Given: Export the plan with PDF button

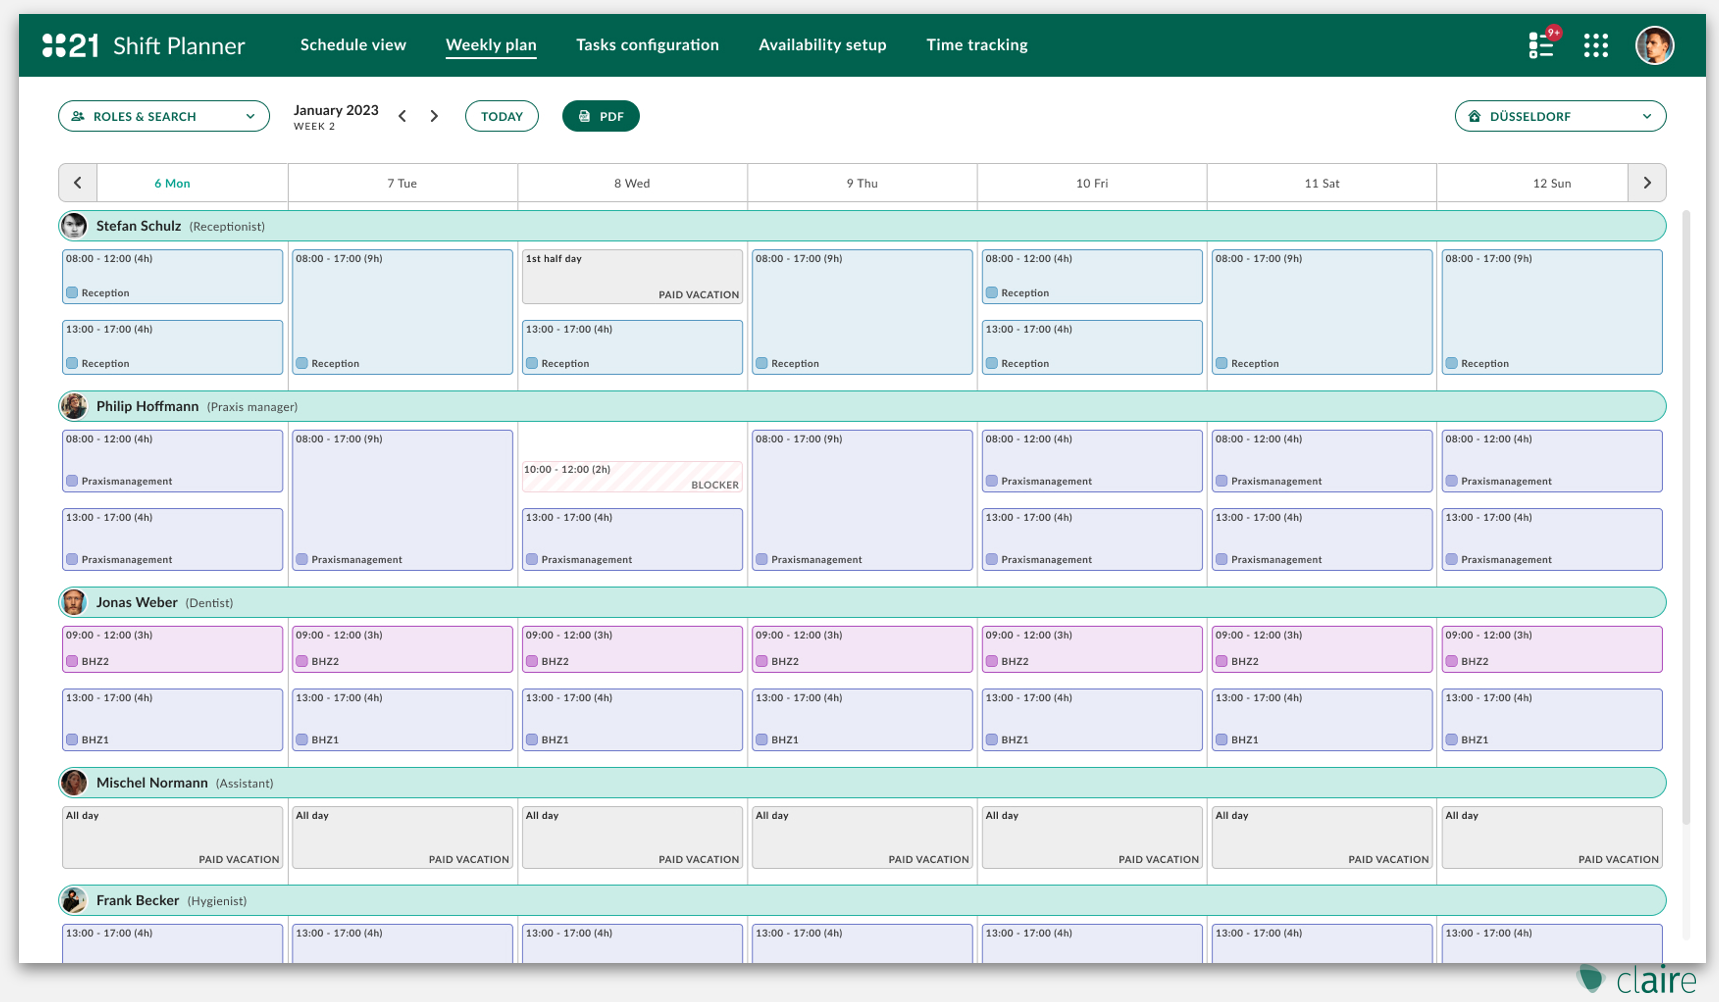Looking at the screenshot, I should pyautogui.click(x=600, y=116).
